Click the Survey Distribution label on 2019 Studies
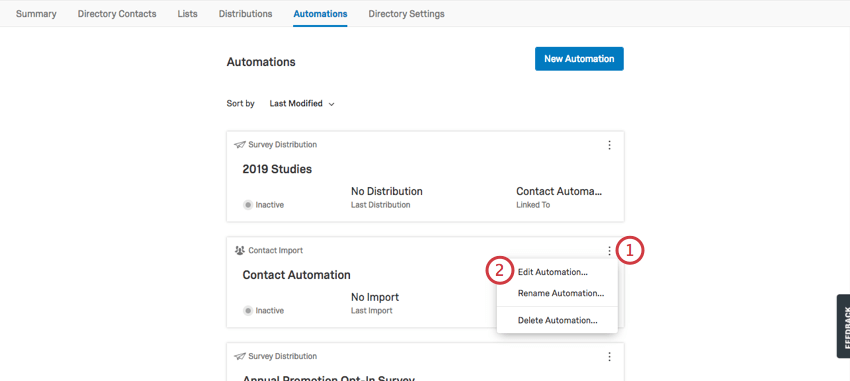Image resolution: width=850 pixels, height=381 pixels. coord(282,145)
